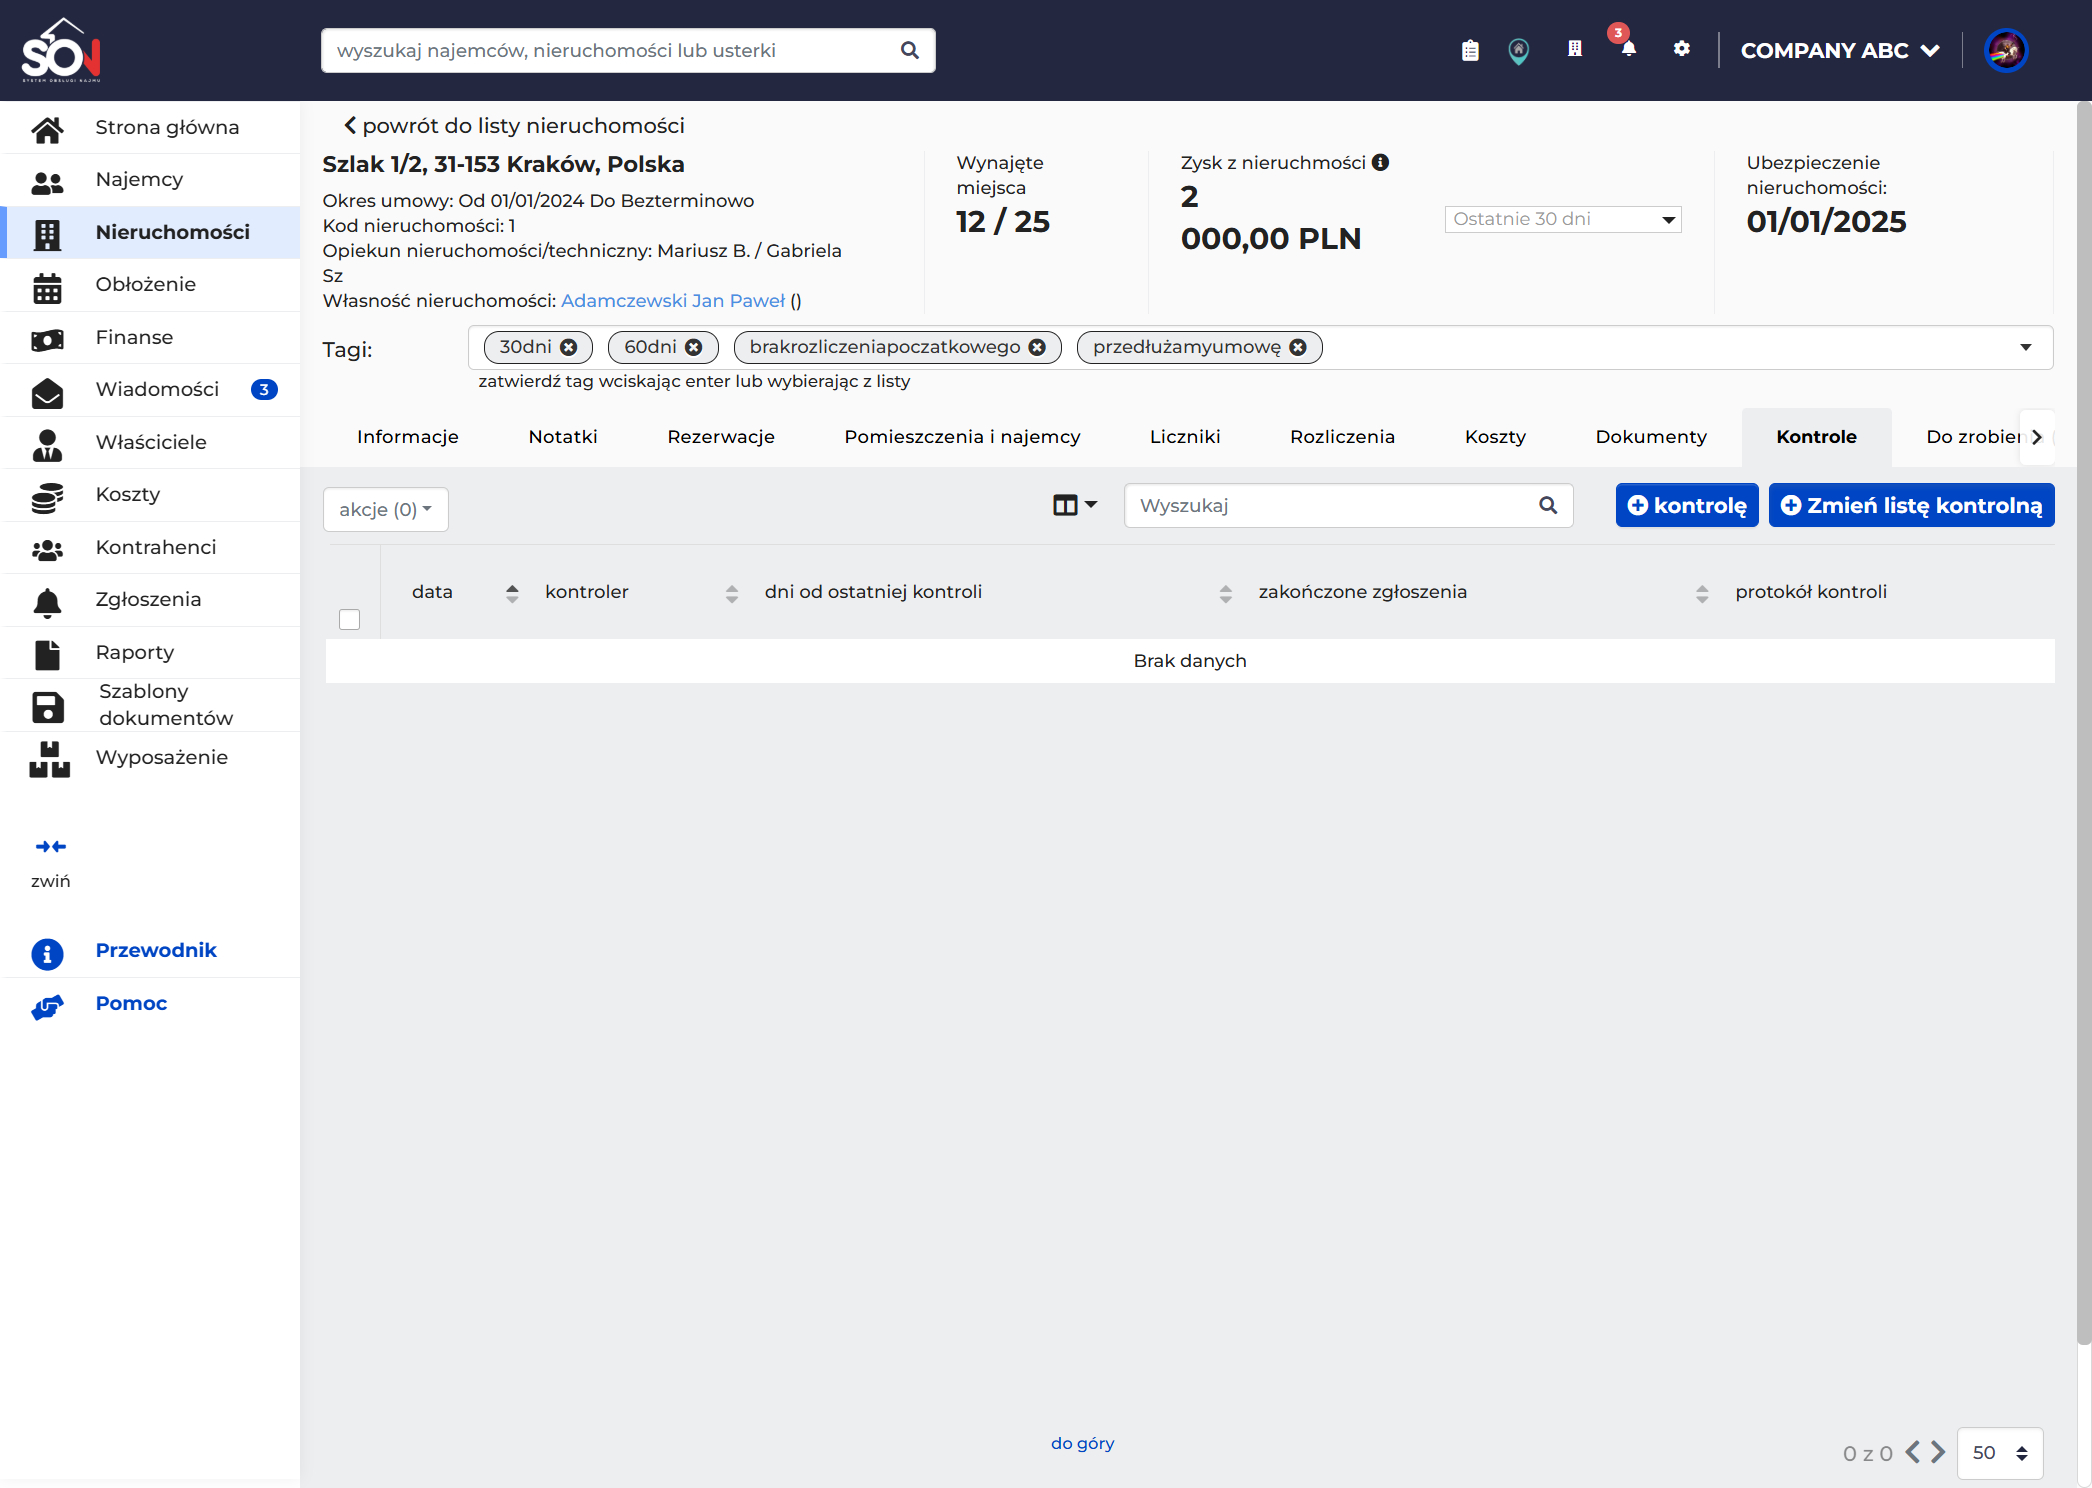
Task: Sort by kontroler column arrows
Action: click(x=731, y=594)
